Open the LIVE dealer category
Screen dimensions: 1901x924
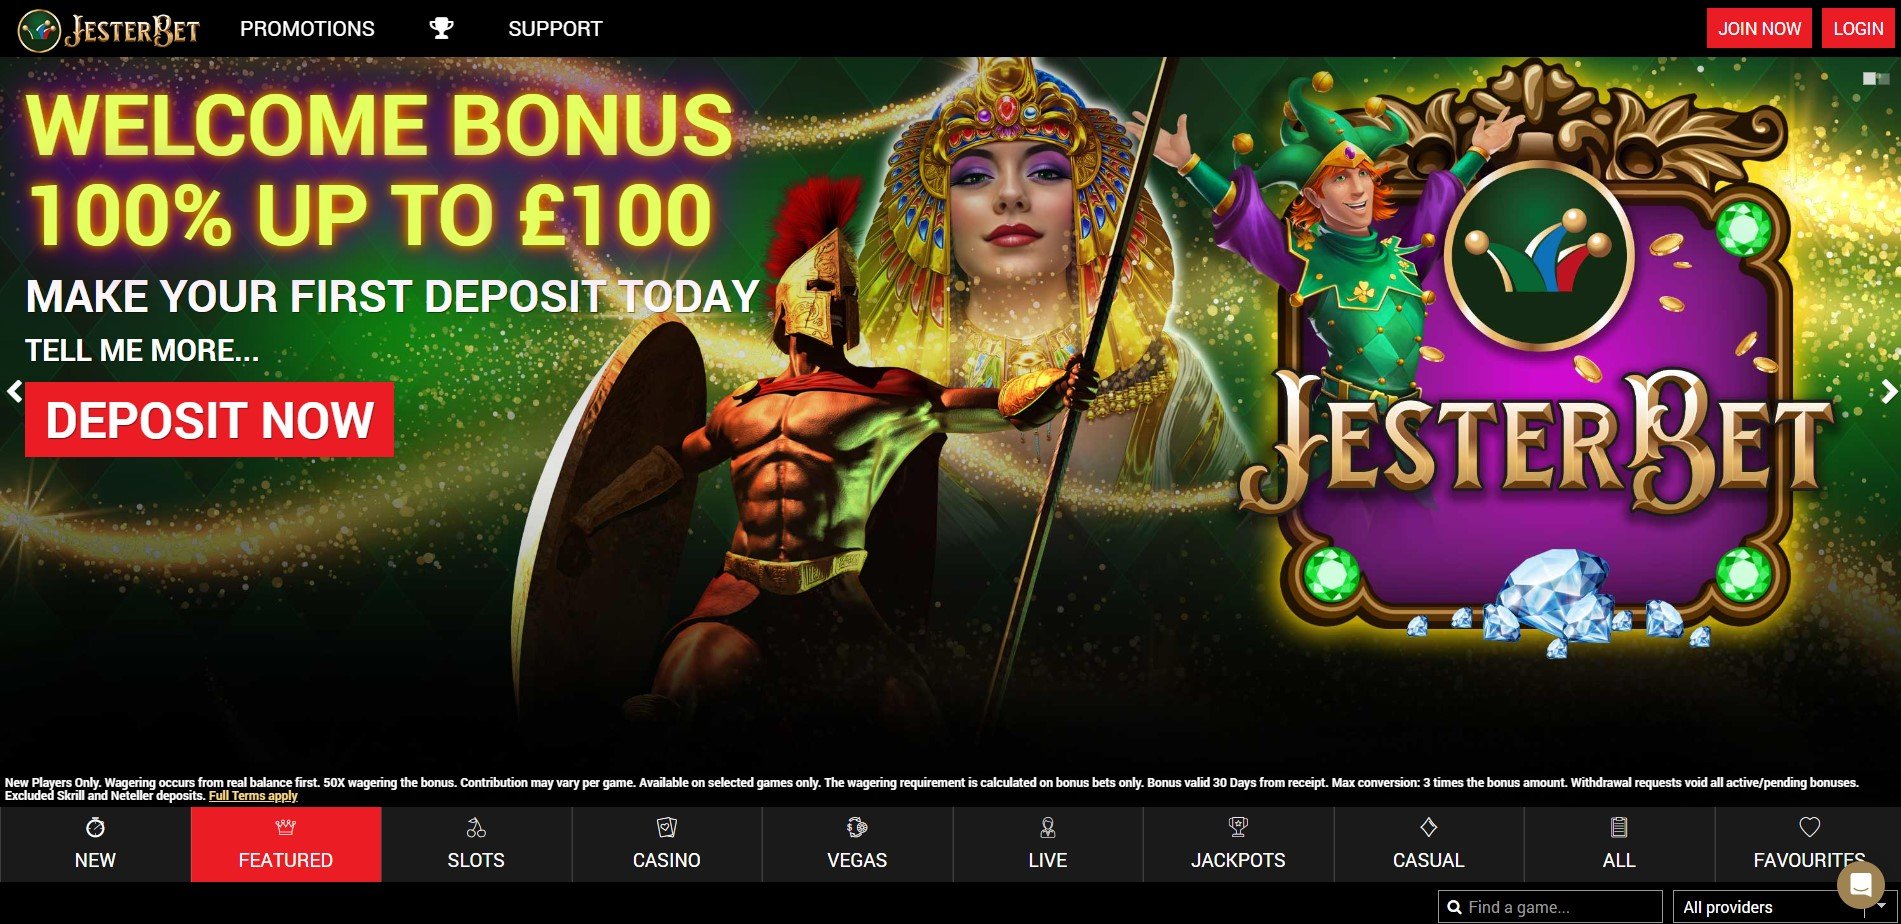point(1048,844)
